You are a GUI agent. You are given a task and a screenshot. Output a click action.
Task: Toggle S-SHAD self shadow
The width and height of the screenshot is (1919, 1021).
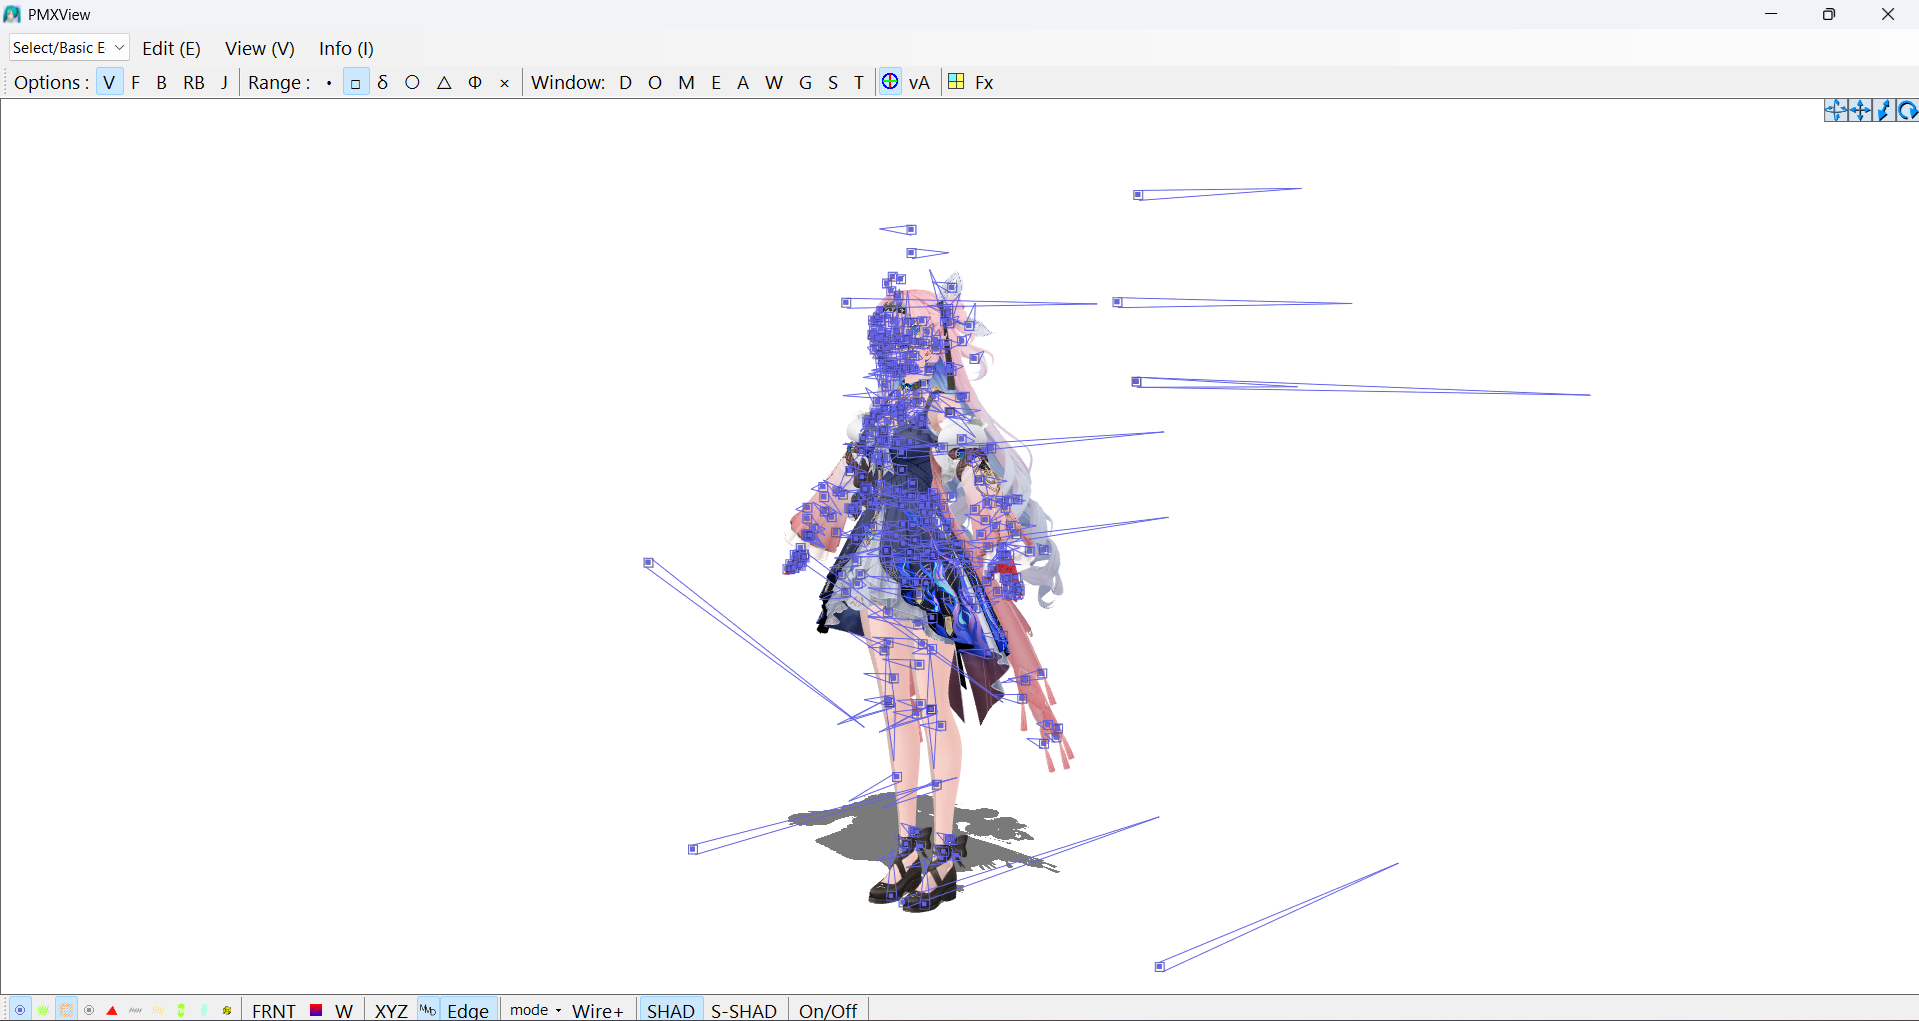coord(744,1011)
